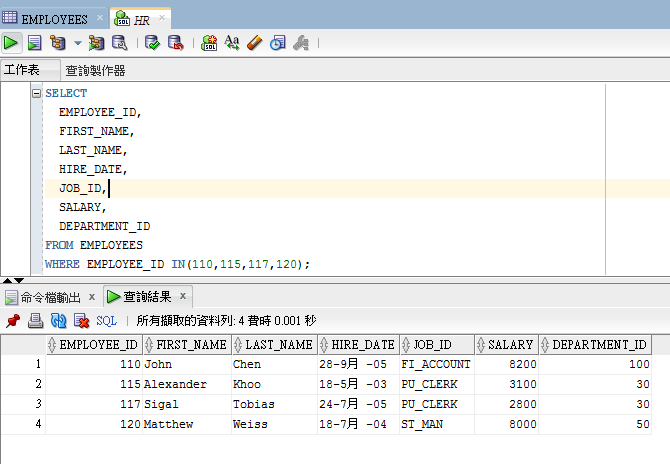Click the DEPARTMENT_ID column header

[x=595, y=345]
